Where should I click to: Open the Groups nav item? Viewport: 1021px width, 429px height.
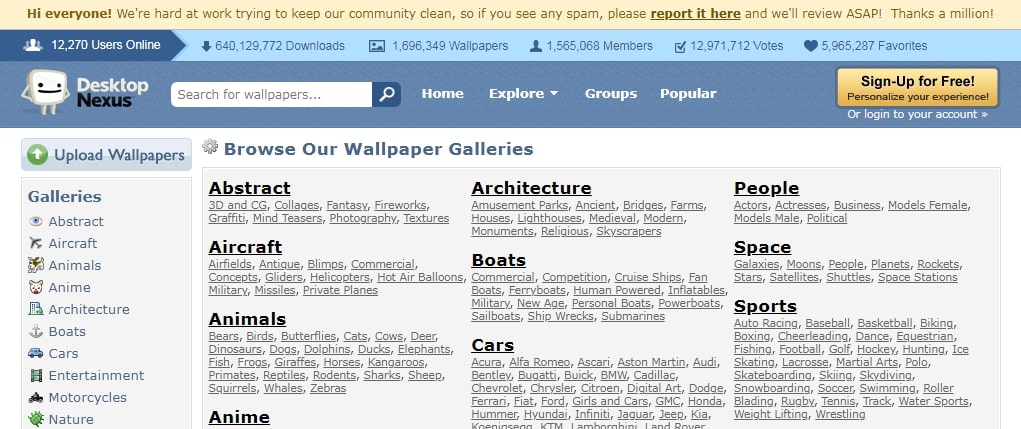point(610,94)
